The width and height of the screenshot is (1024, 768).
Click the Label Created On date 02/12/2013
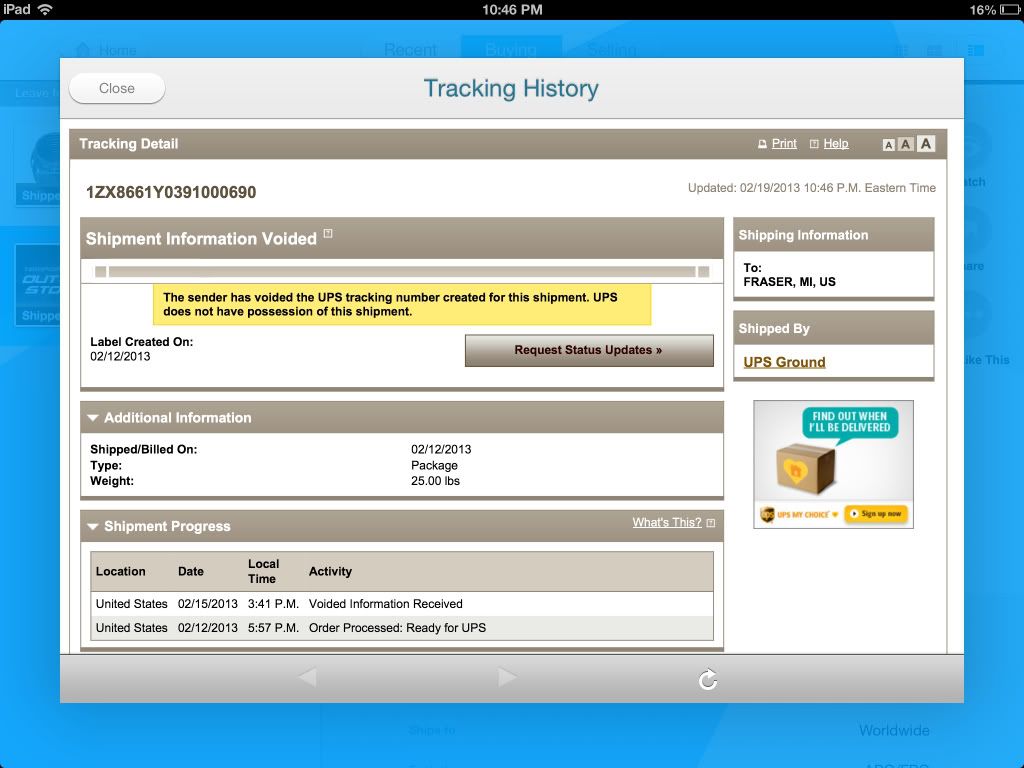click(120, 357)
